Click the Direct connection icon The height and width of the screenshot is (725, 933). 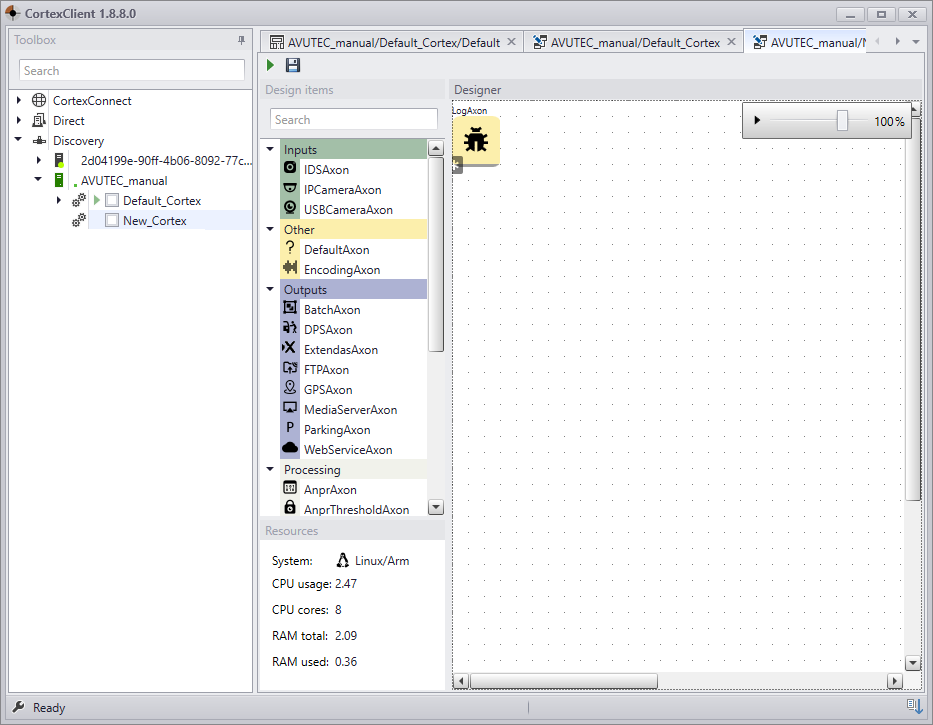coord(39,120)
